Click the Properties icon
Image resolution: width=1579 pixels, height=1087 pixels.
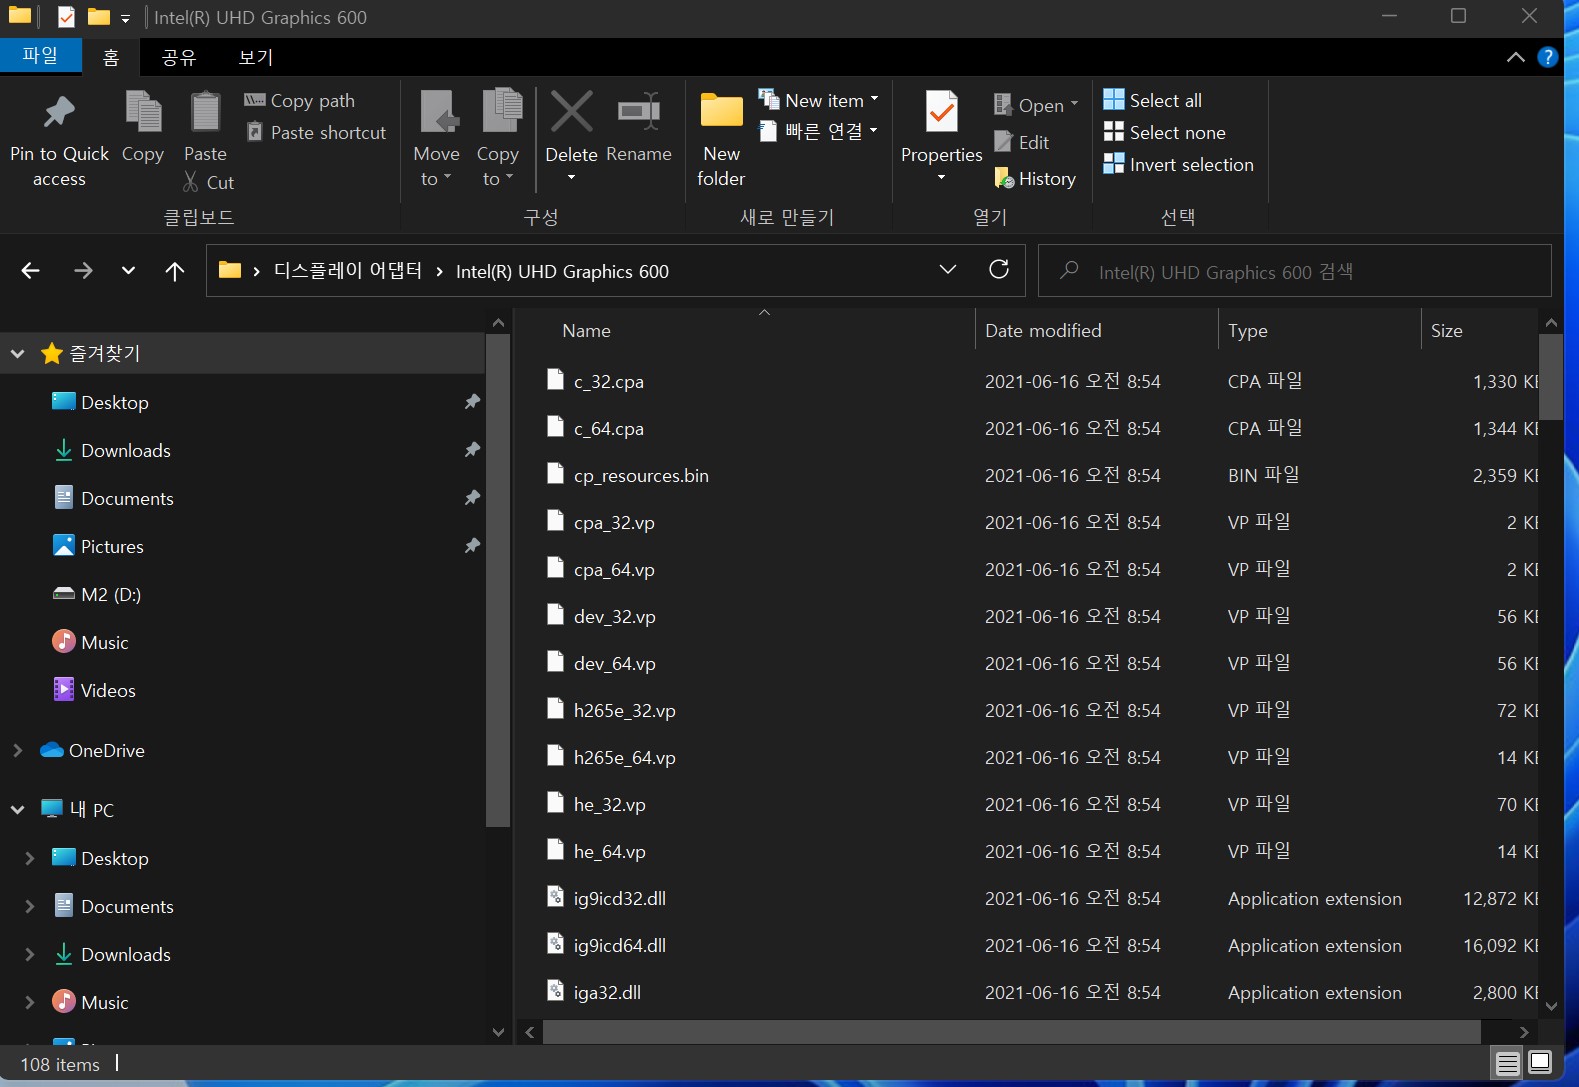coord(941,111)
